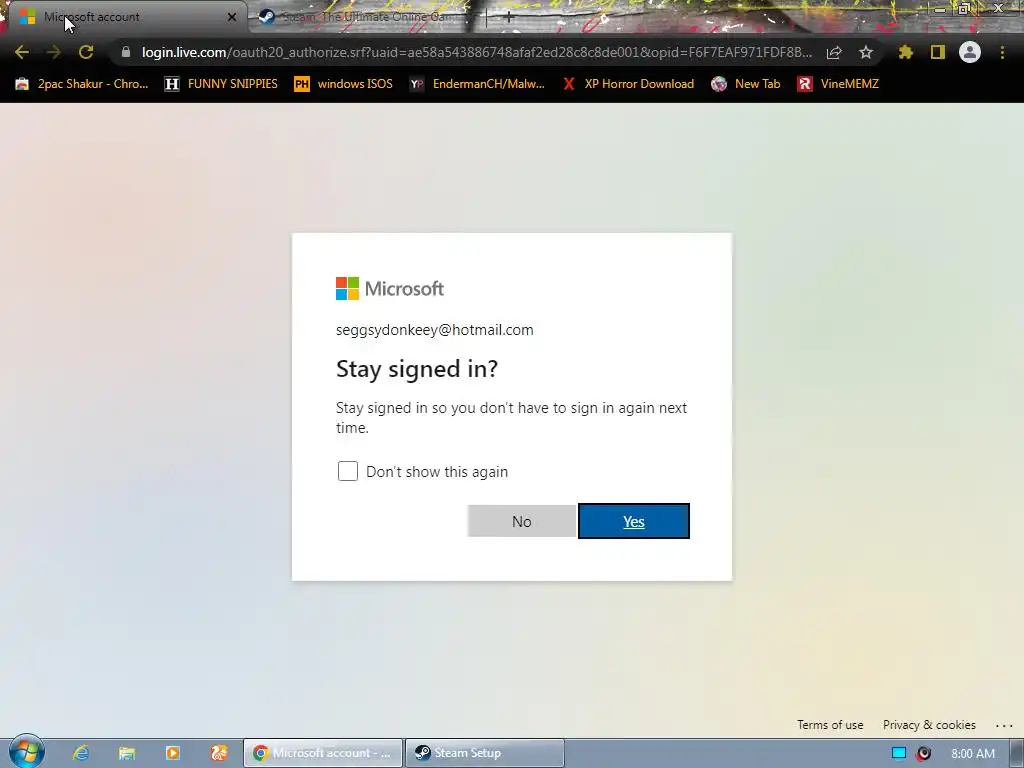Check Don't show this again
Screen dimensions: 1024x768
pos(348,471)
